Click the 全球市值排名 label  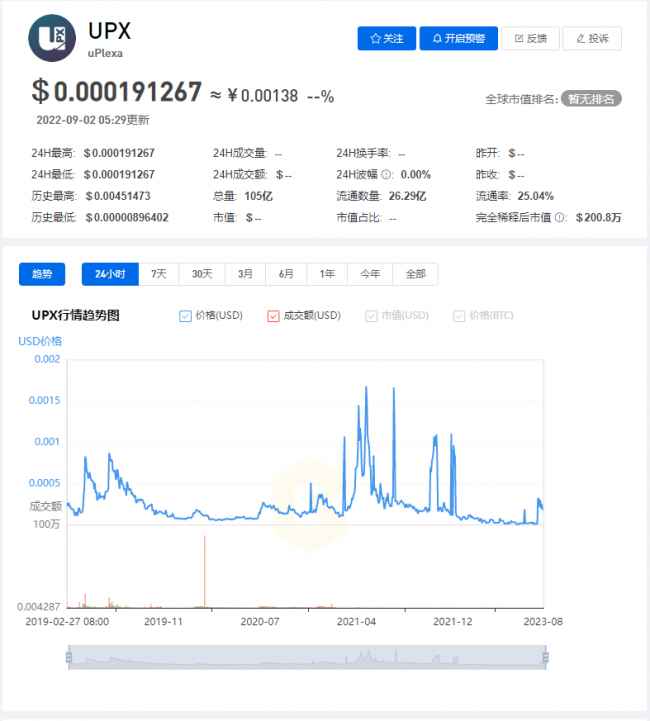point(521,99)
